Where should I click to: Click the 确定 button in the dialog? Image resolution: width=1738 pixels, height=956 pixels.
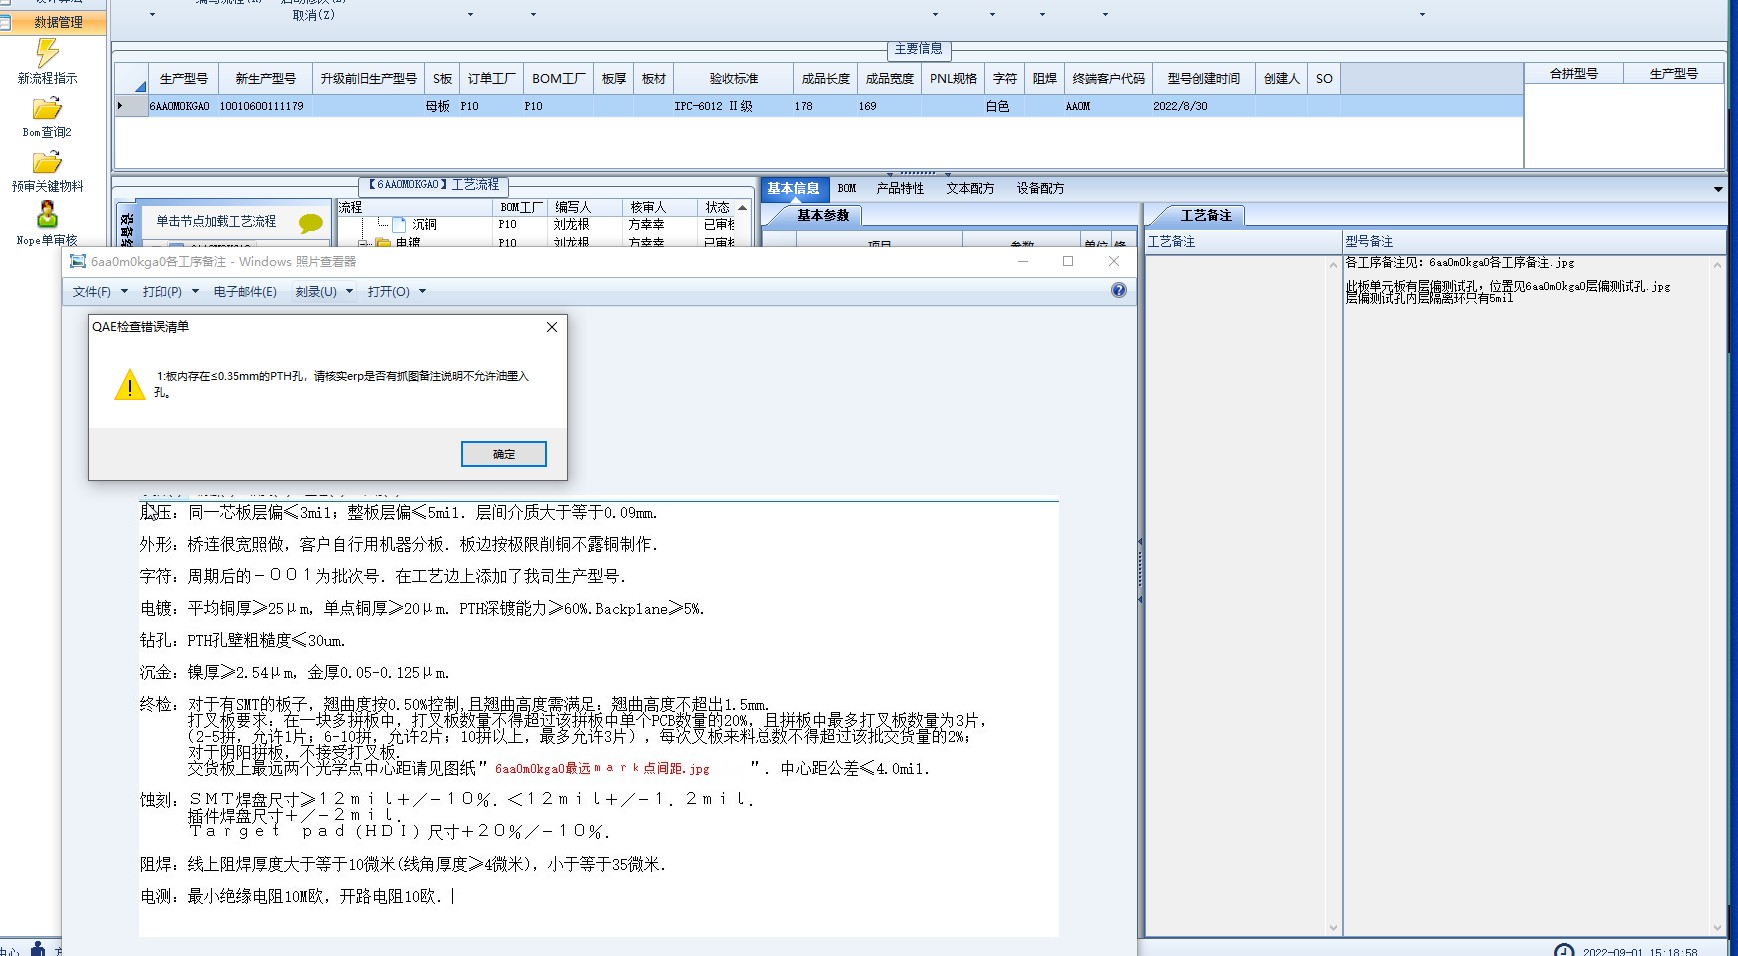coord(504,454)
